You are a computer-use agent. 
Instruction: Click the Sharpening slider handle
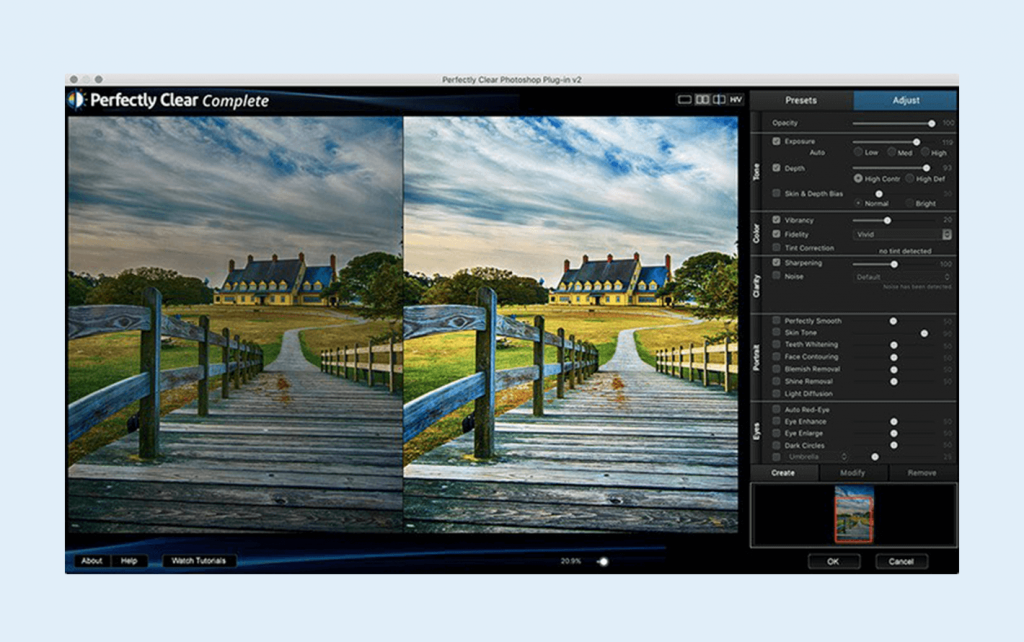coord(893,264)
